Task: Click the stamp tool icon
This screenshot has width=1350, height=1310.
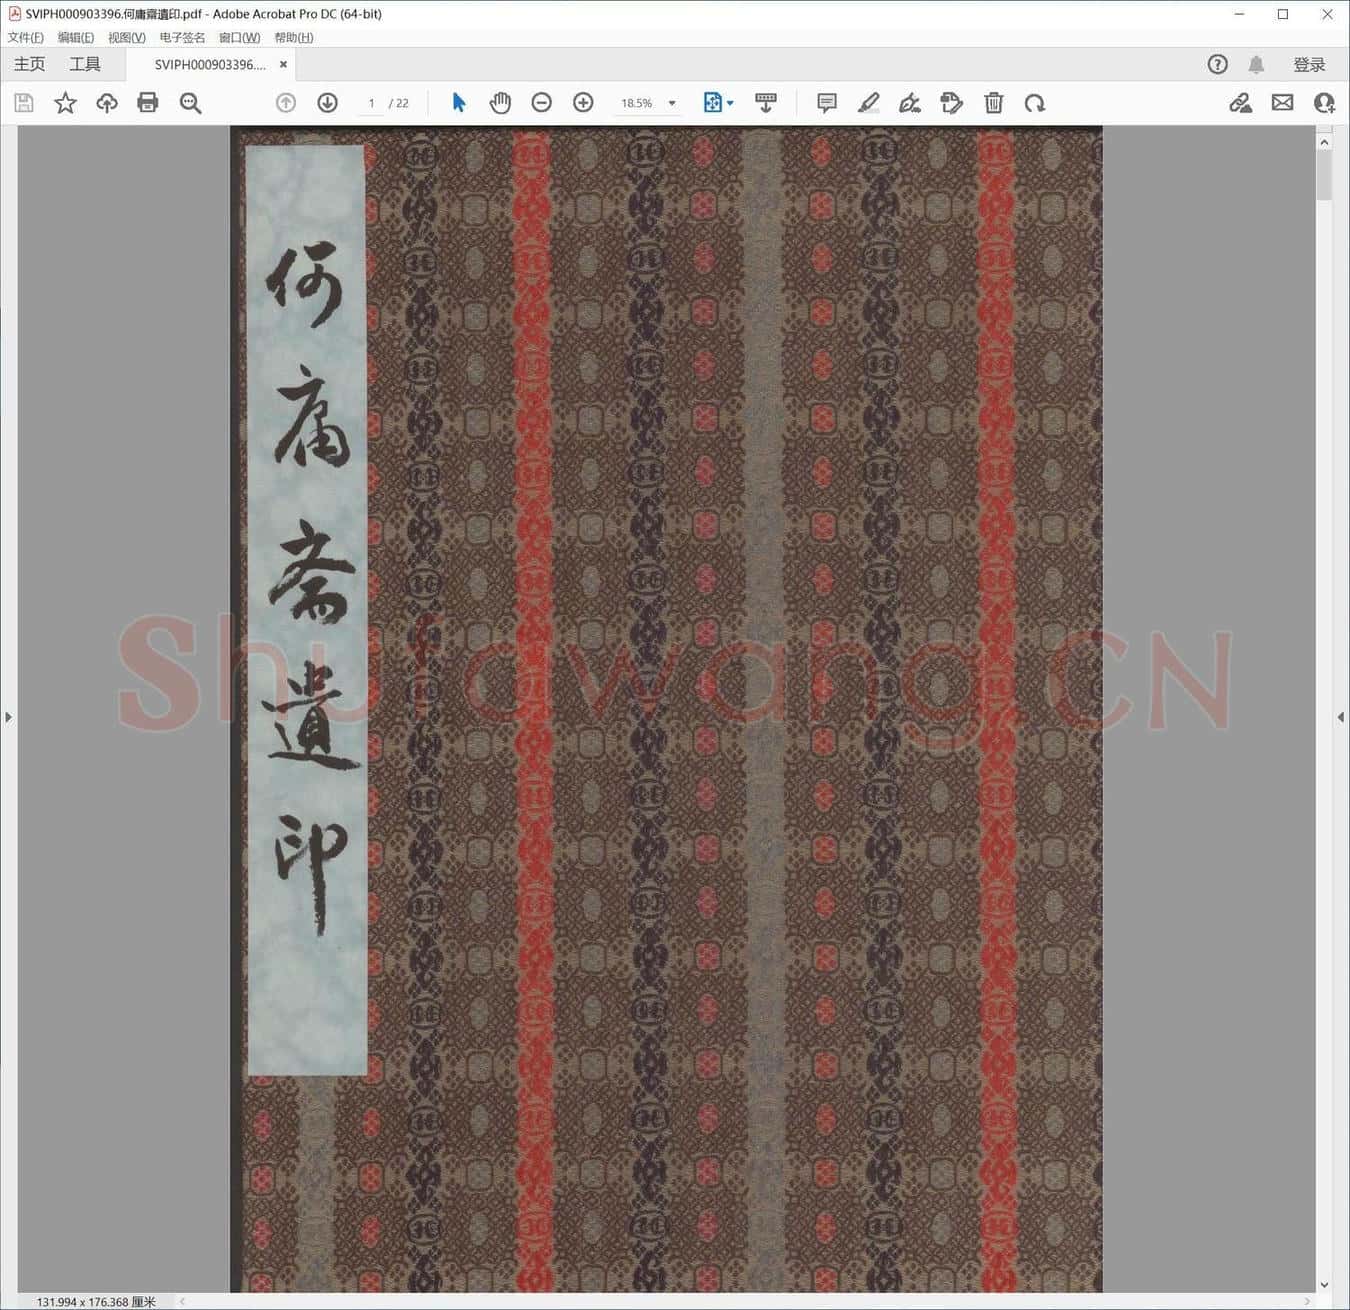Action: 952,103
